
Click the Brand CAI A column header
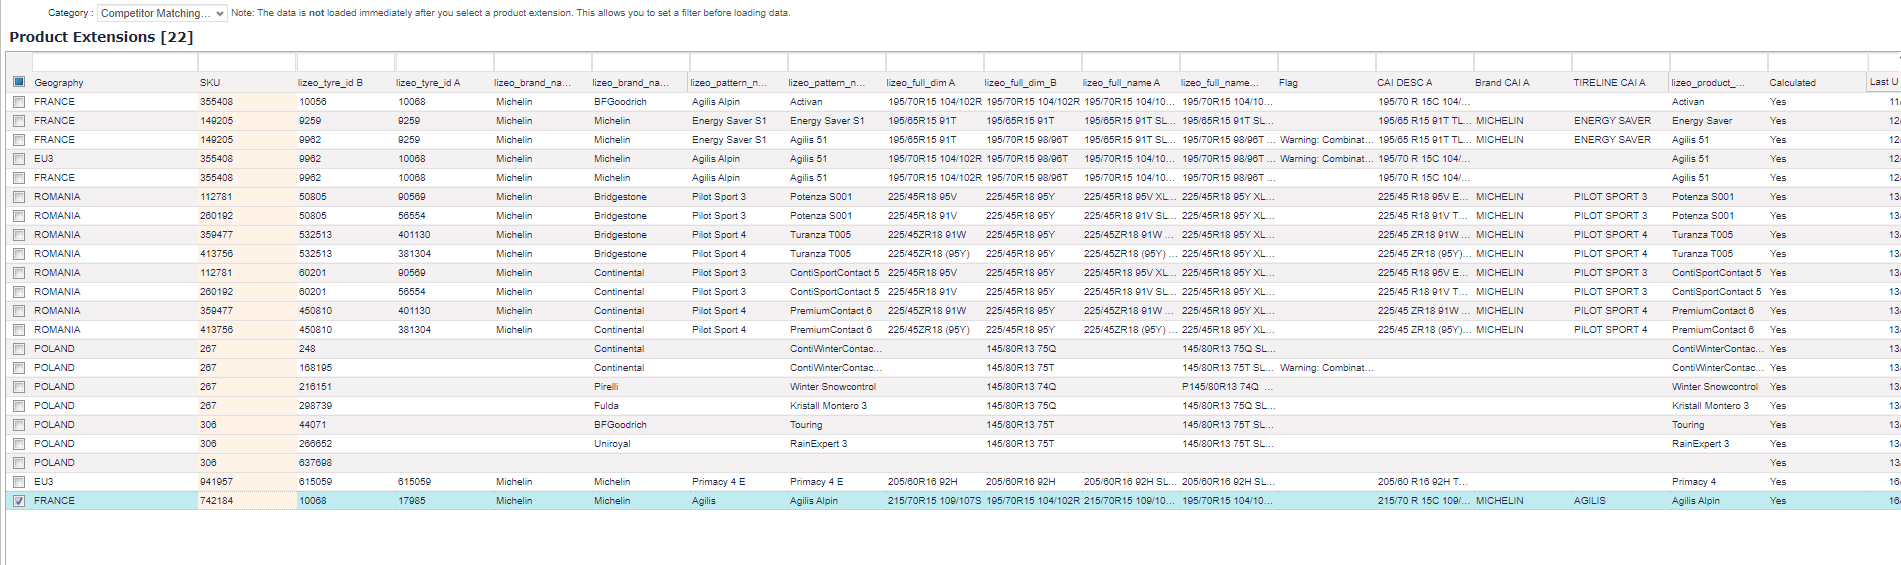1501,83
